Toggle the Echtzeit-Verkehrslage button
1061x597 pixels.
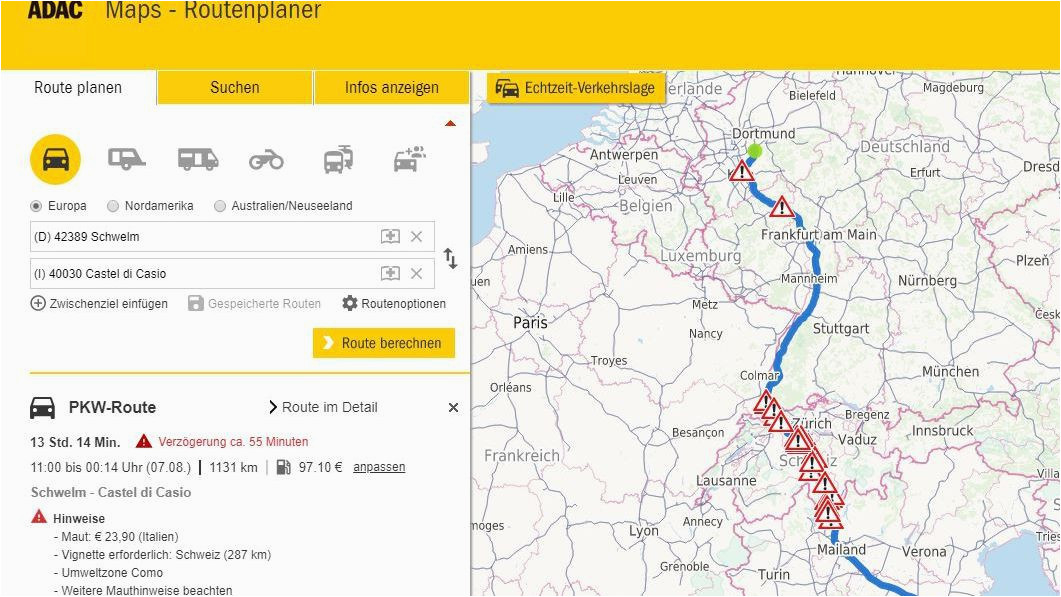point(576,88)
